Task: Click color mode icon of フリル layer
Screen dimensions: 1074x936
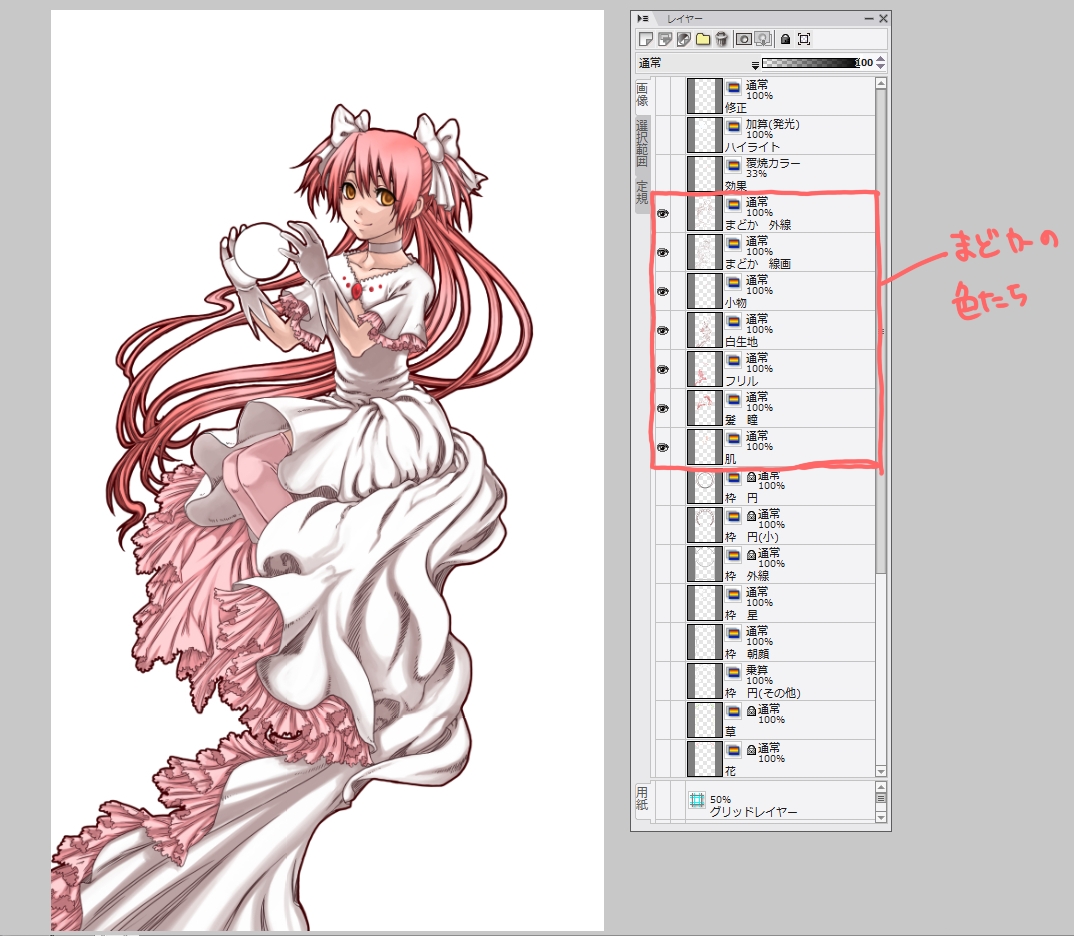Action: click(x=733, y=360)
